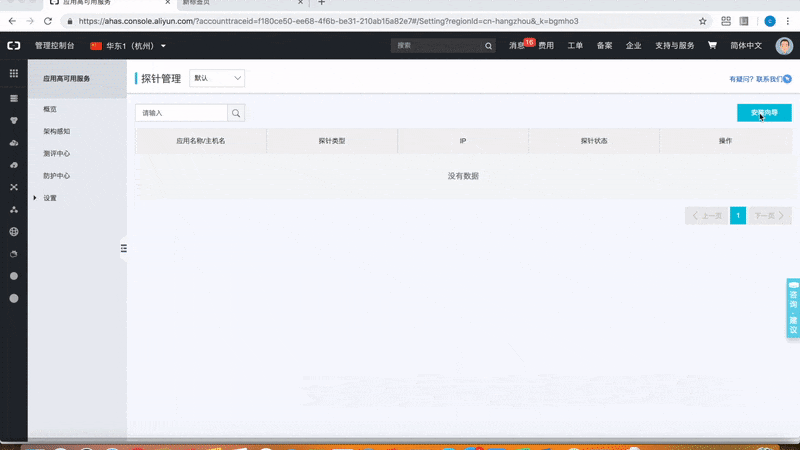The width and height of the screenshot is (800, 450).
Task: Click the 有疑问？联系我们 link
Action: [x=757, y=78]
